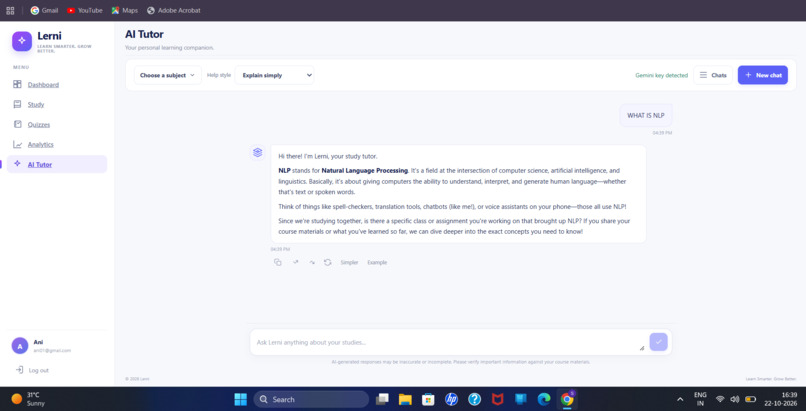Click the Ani user avatar

click(20, 346)
